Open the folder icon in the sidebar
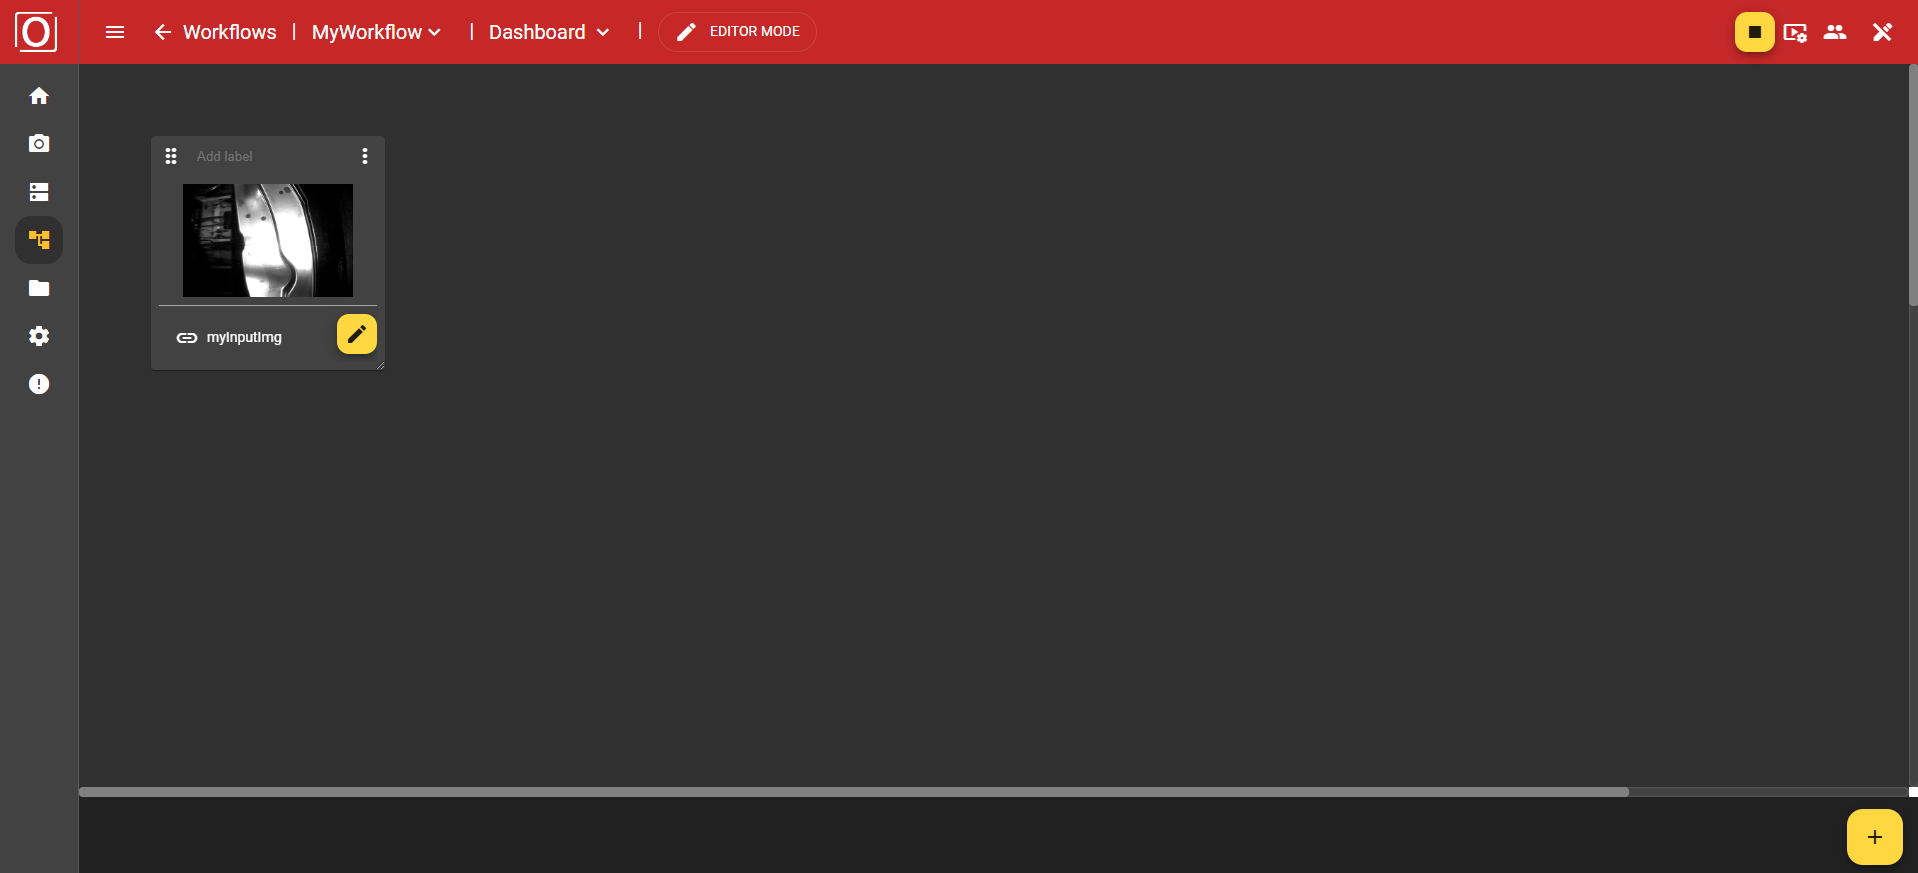 (39, 288)
